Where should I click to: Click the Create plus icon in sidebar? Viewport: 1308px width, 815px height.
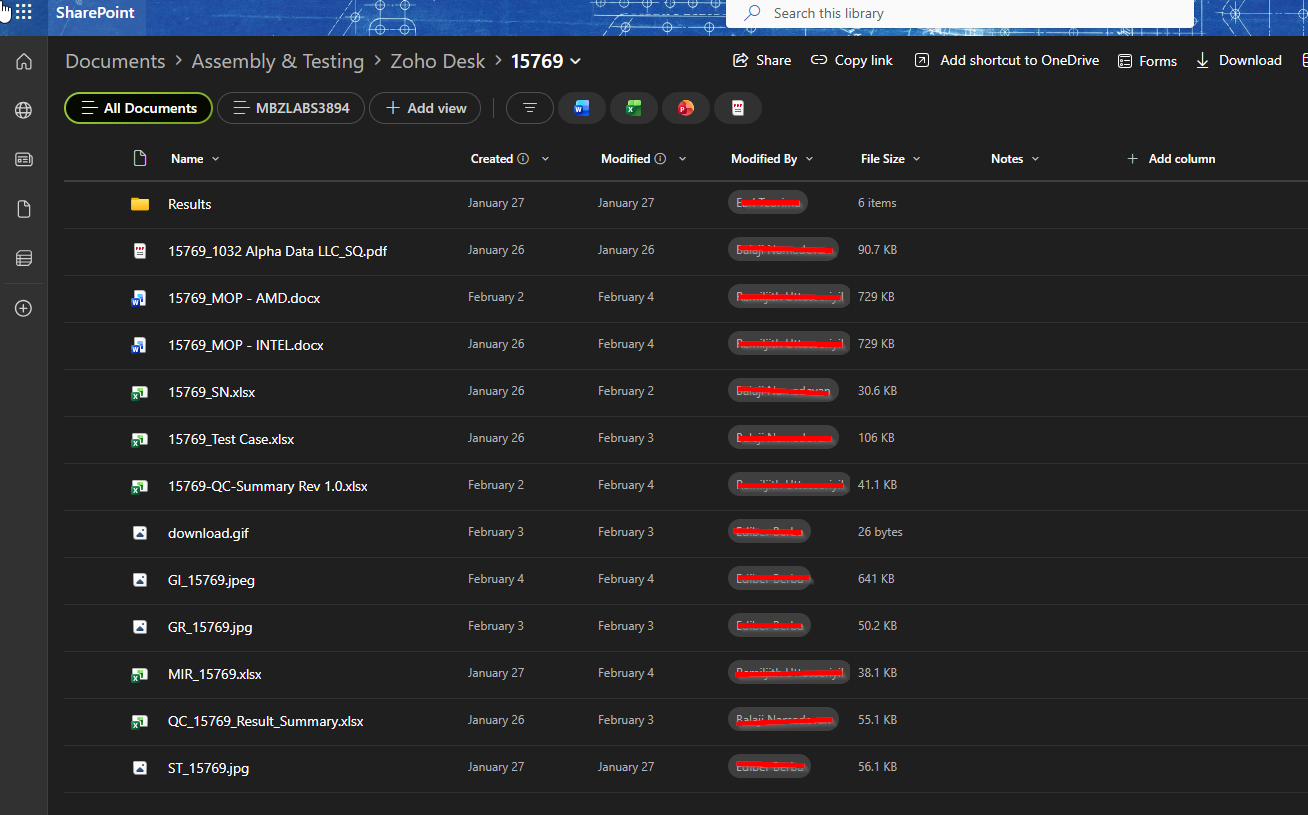(x=24, y=308)
